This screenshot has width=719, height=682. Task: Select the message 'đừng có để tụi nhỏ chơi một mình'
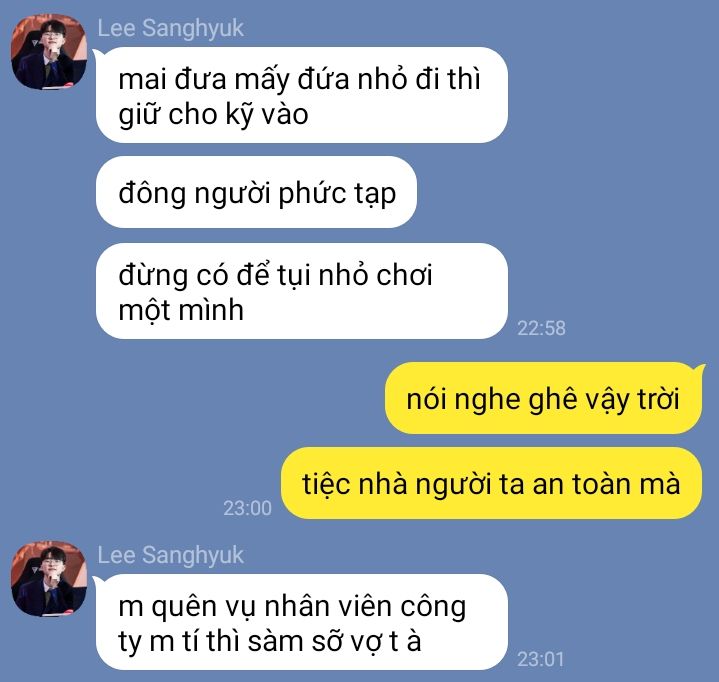[x=302, y=291]
